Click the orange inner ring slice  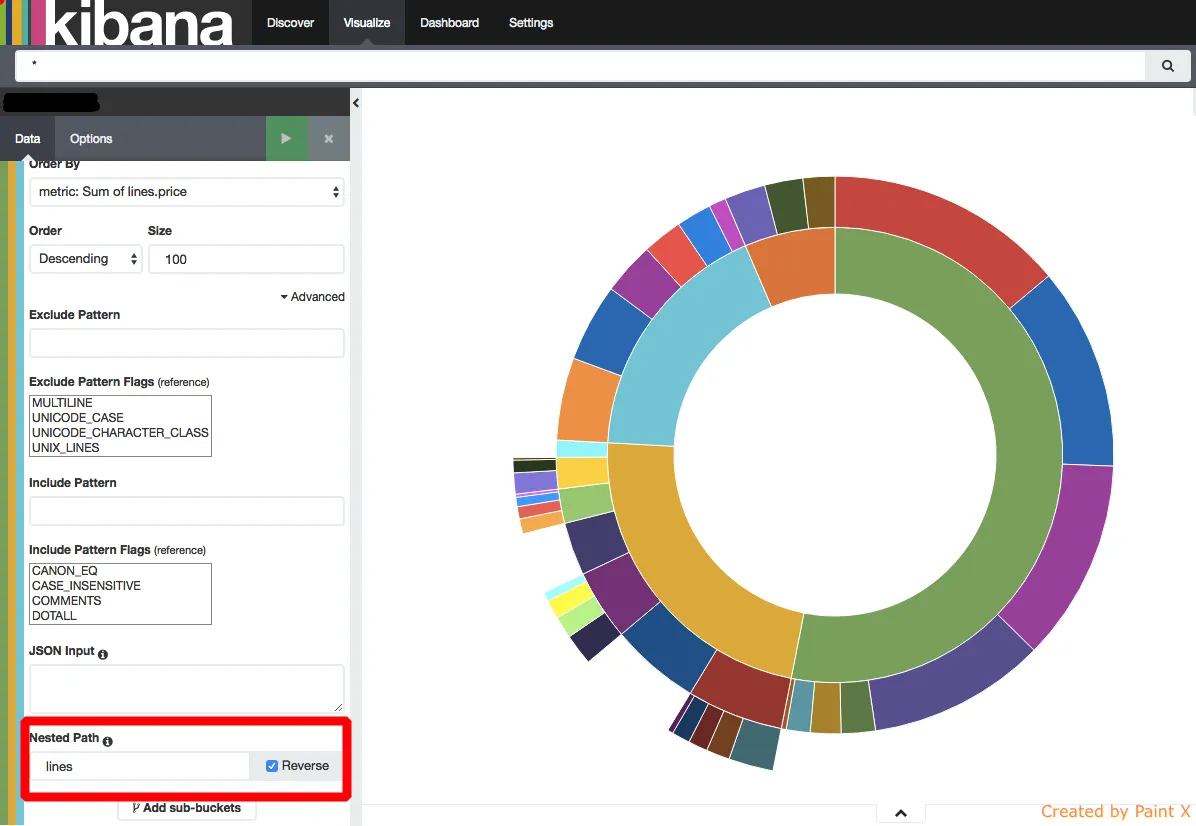point(797,263)
